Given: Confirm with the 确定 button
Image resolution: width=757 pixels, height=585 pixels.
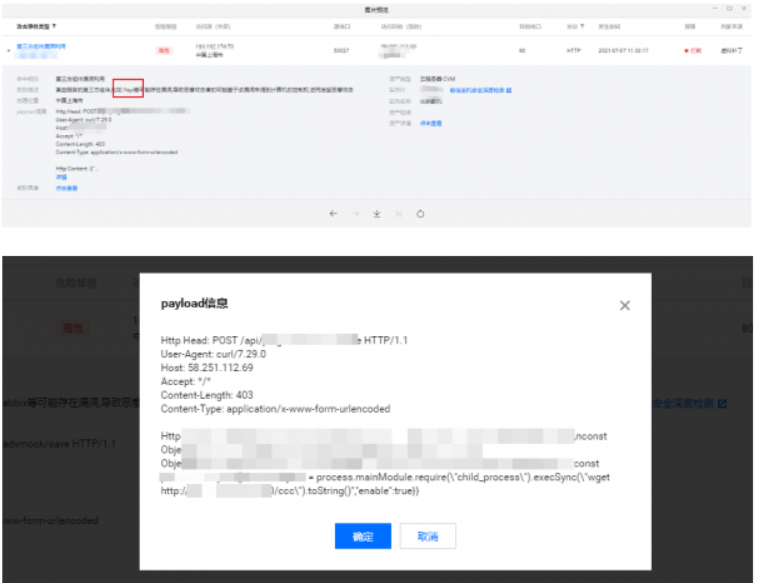Looking at the screenshot, I should pyautogui.click(x=363, y=536).
